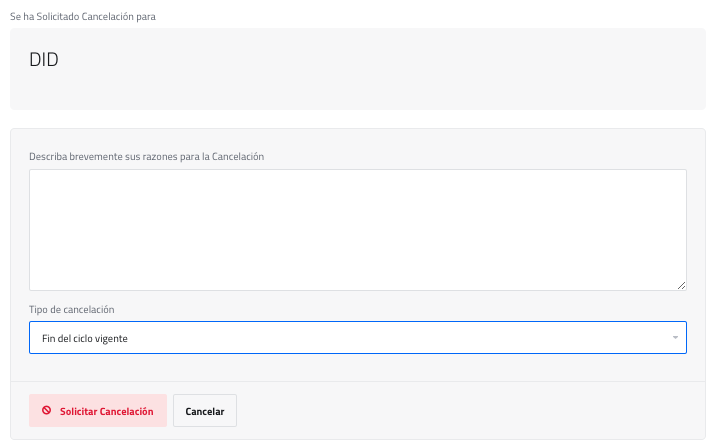The height and width of the screenshot is (447, 715).
Task: Click the Cancelar button
Action: [205, 411]
